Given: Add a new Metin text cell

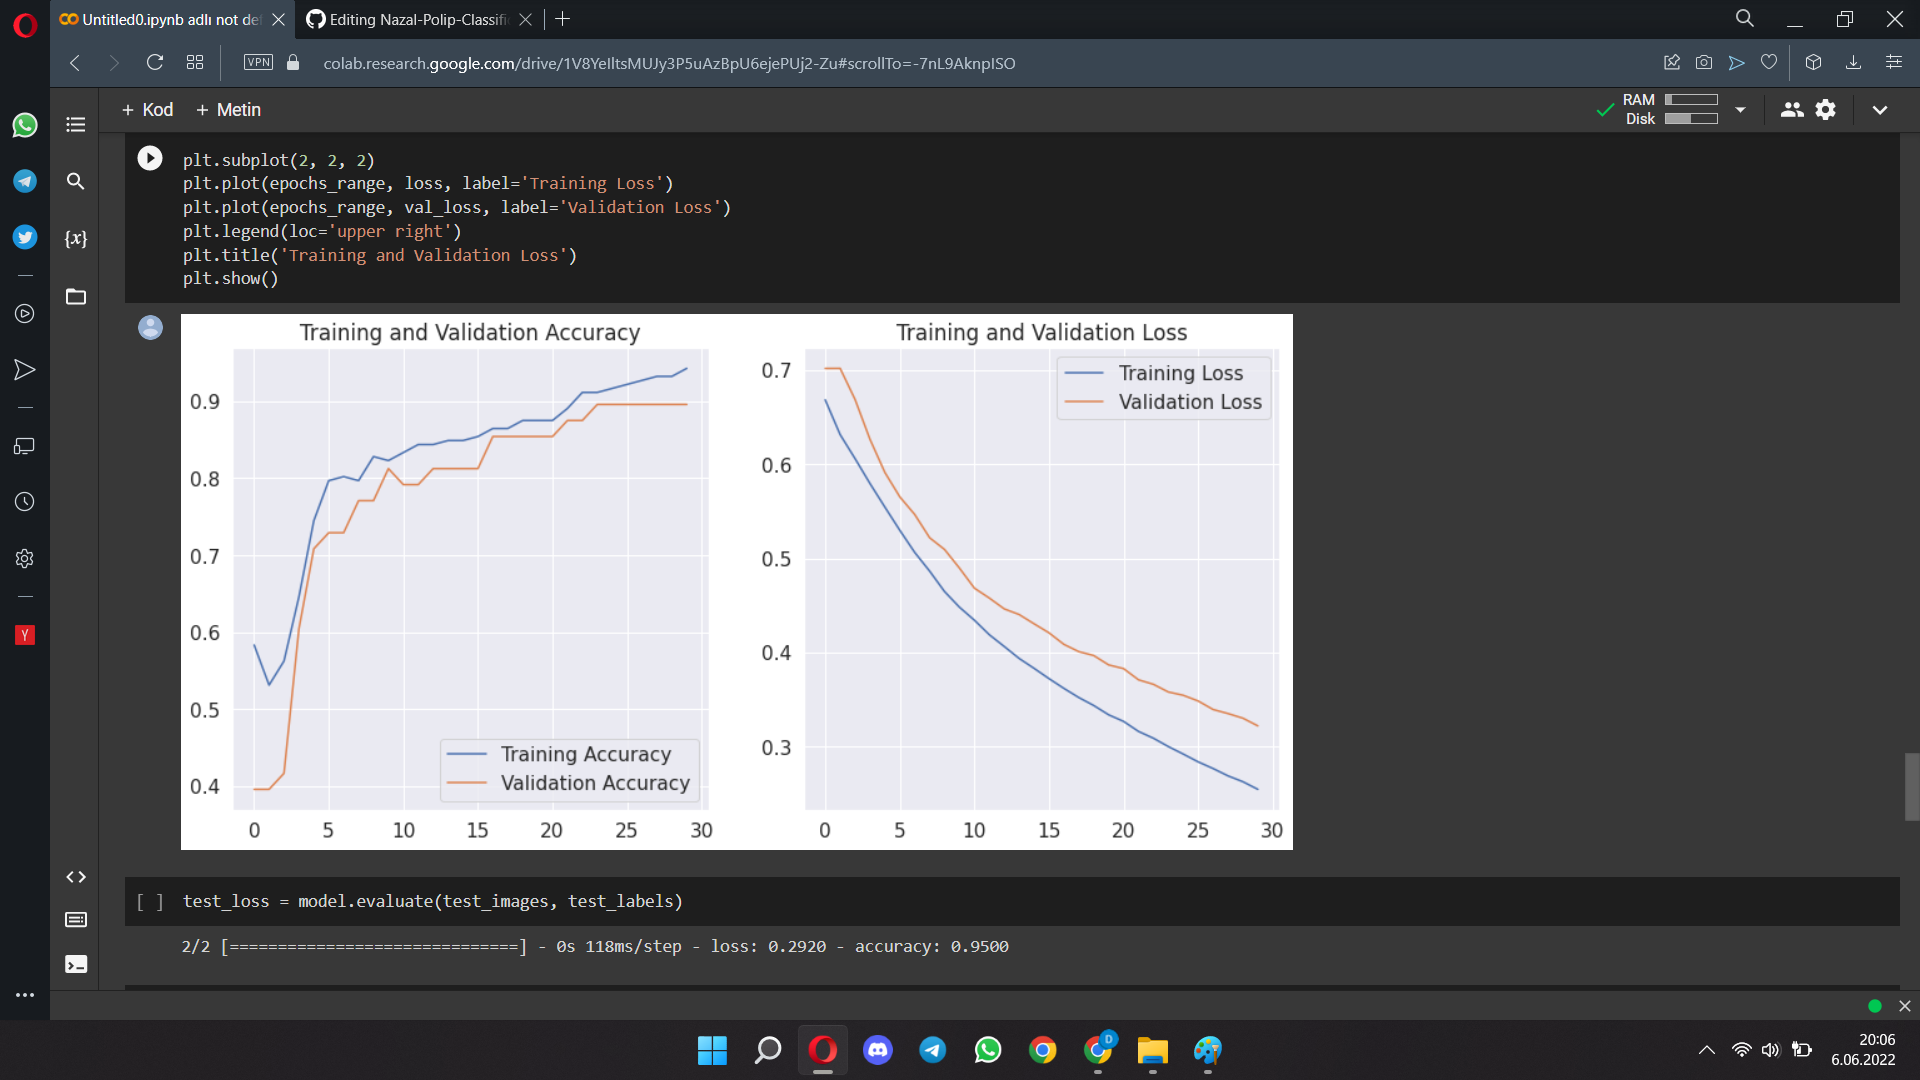Looking at the screenshot, I should tap(228, 110).
